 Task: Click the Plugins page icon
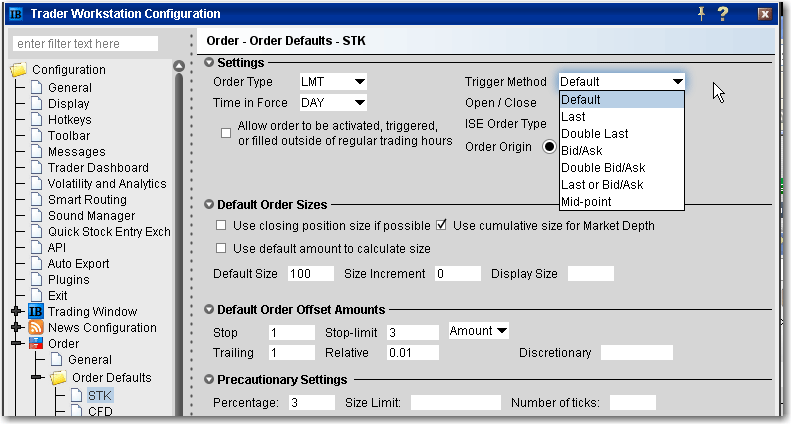coord(36,280)
